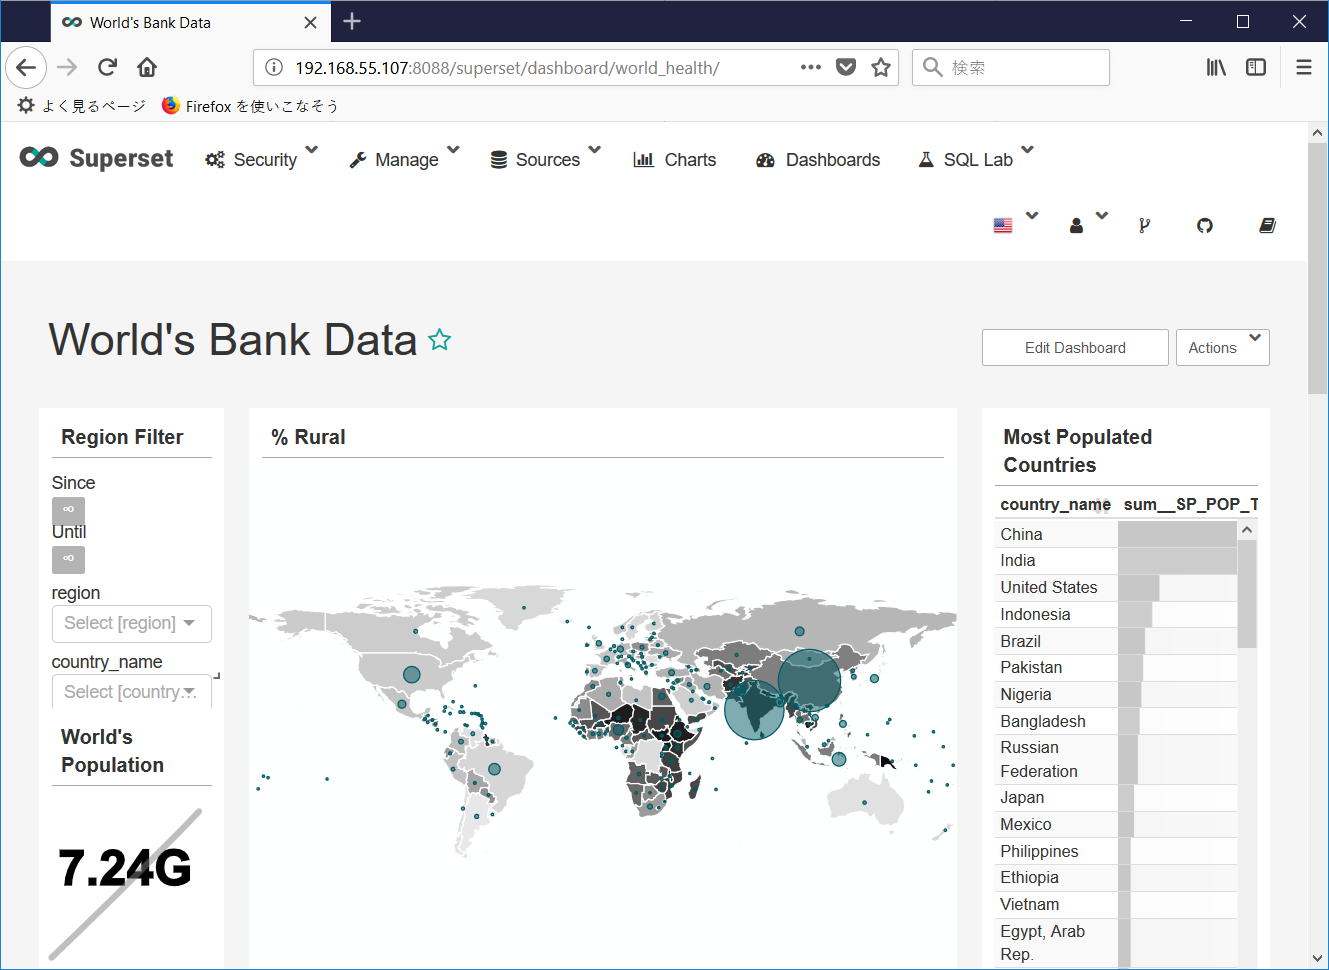This screenshot has width=1329, height=970.
Task: Click the Firefox search input field
Action: [1022, 67]
